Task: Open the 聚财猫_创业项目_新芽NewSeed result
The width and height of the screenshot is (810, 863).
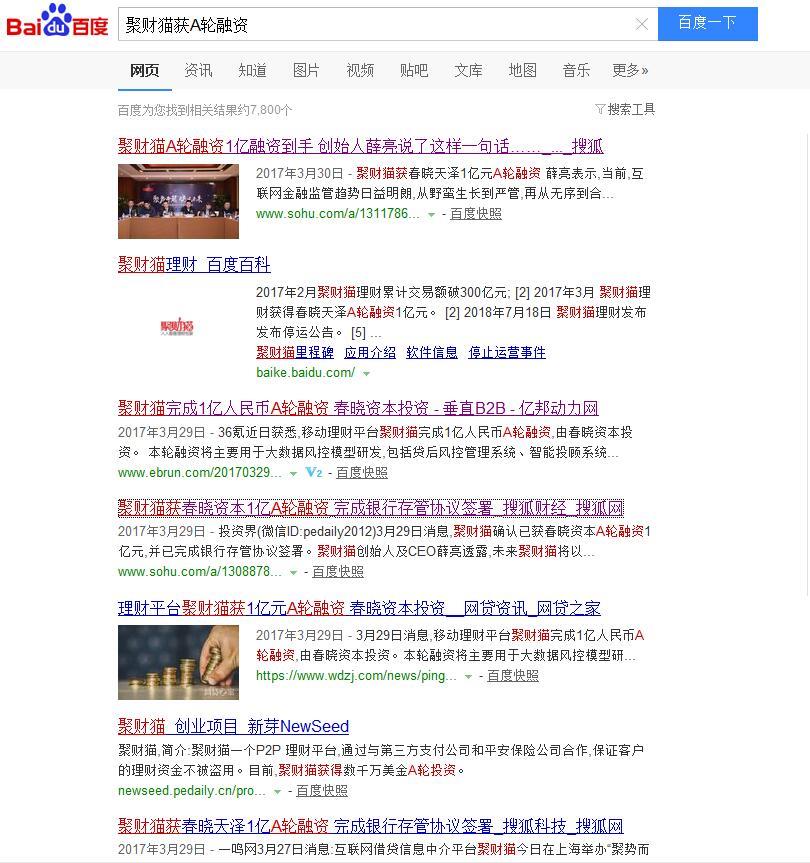Action: pos(233,727)
